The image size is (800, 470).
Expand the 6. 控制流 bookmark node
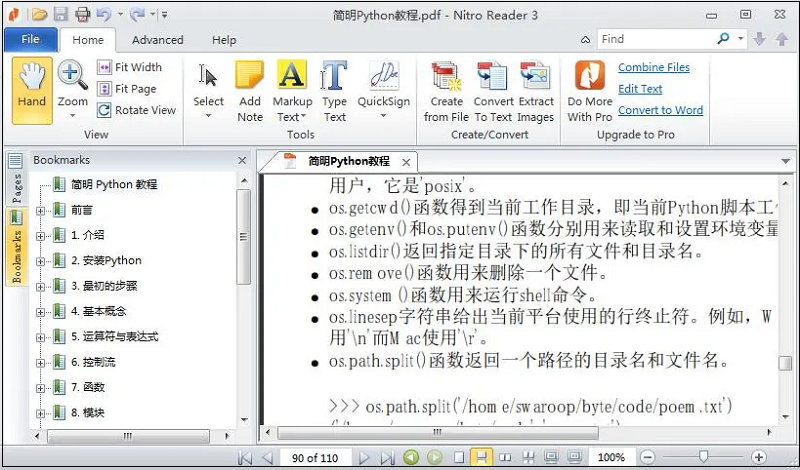40,363
